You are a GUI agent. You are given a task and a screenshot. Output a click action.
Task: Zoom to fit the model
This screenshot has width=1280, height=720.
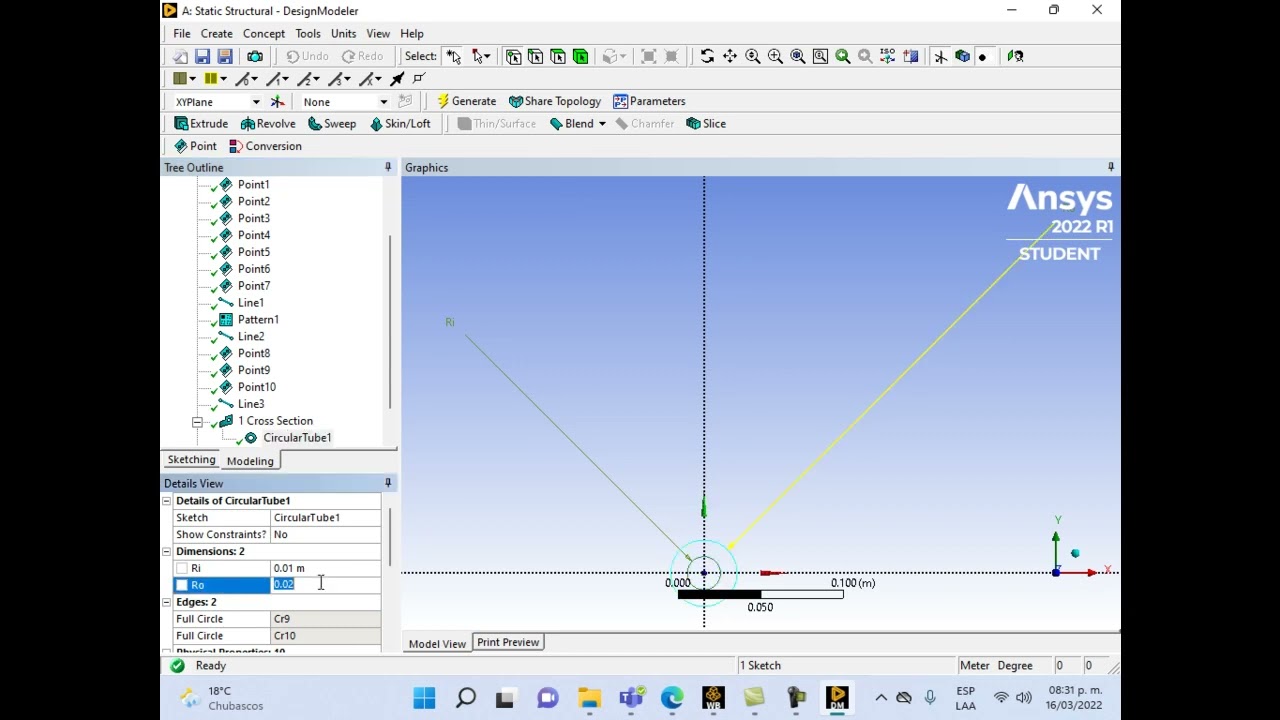[x=798, y=57]
